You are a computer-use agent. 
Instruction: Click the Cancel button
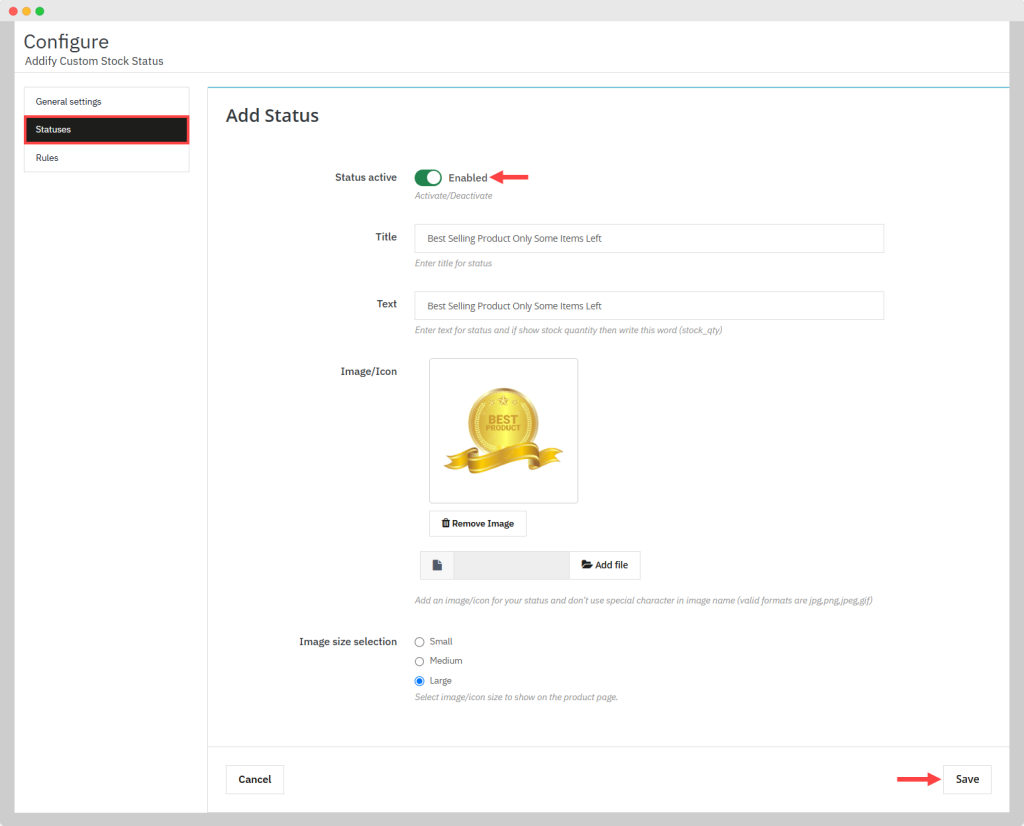pyautogui.click(x=255, y=780)
